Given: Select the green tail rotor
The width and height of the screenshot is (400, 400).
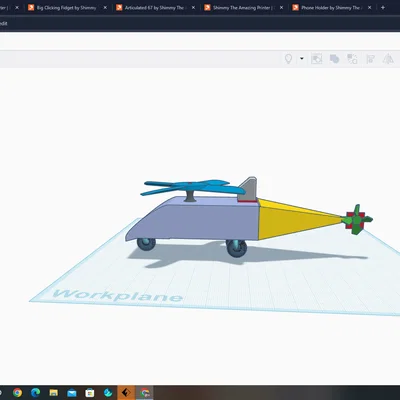Looking at the screenshot, I should pyautogui.click(x=358, y=220).
